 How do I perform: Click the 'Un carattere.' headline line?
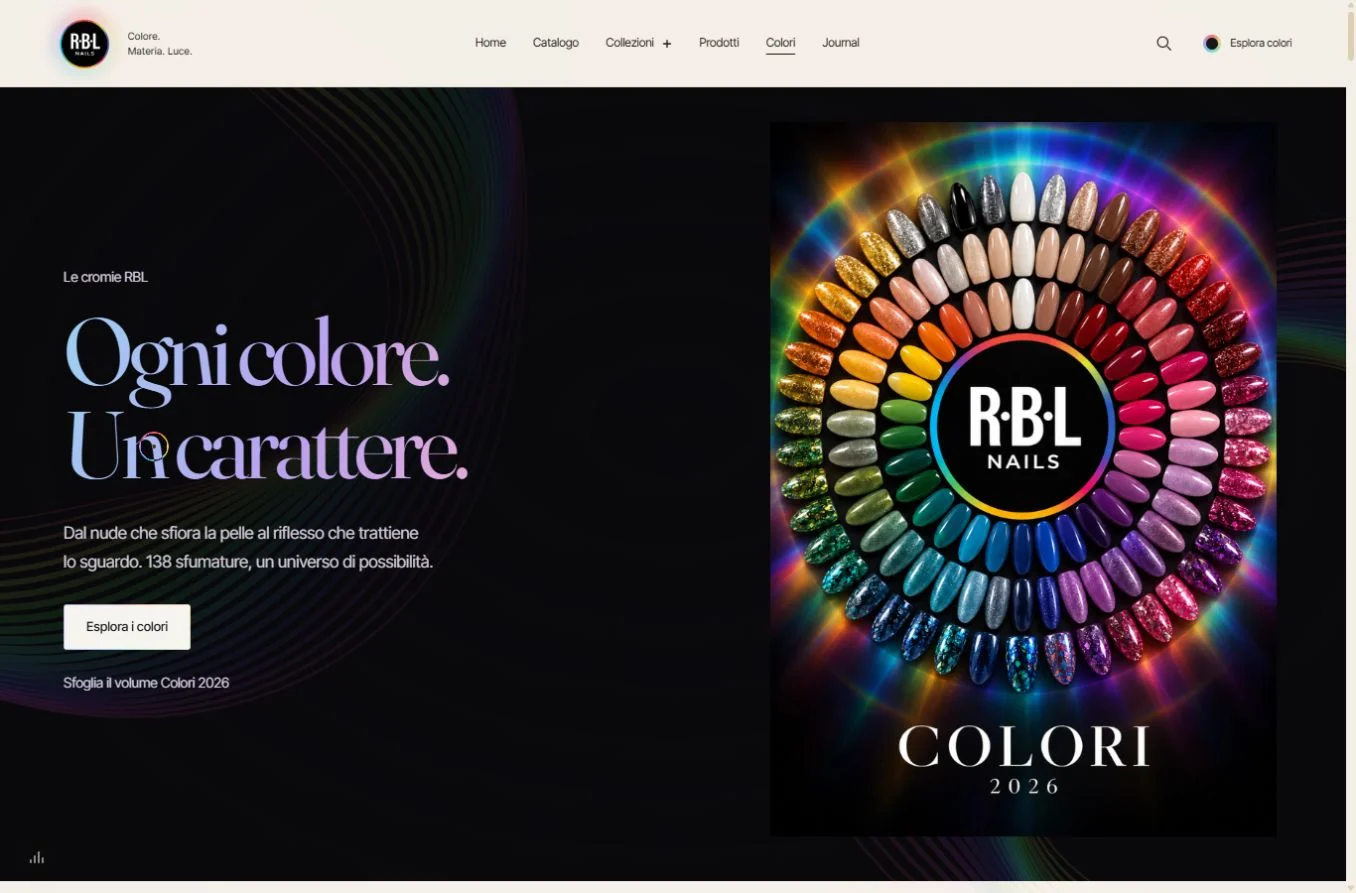tap(267, 448)
